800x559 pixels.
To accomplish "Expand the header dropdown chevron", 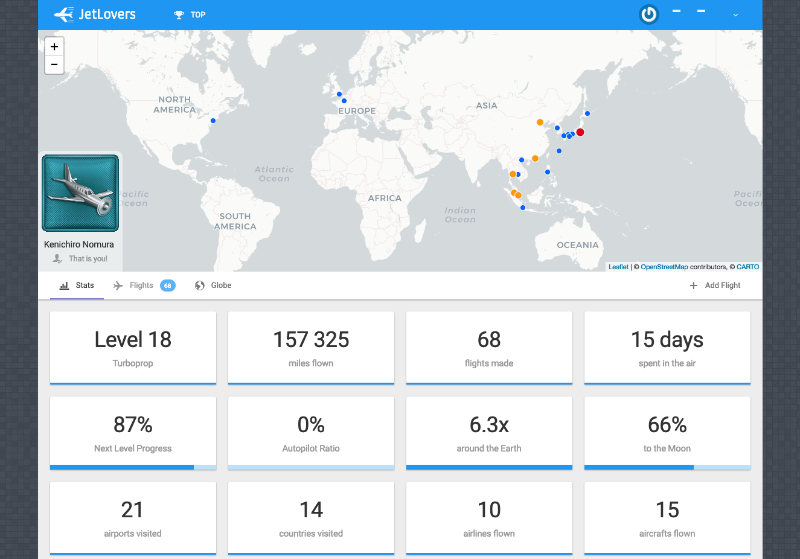I will pos(735,15).
